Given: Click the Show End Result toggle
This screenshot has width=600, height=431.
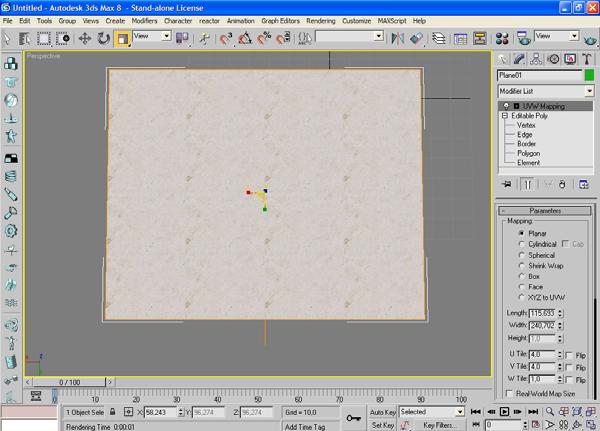Looking at the screenshot, I should pos(527,184).
